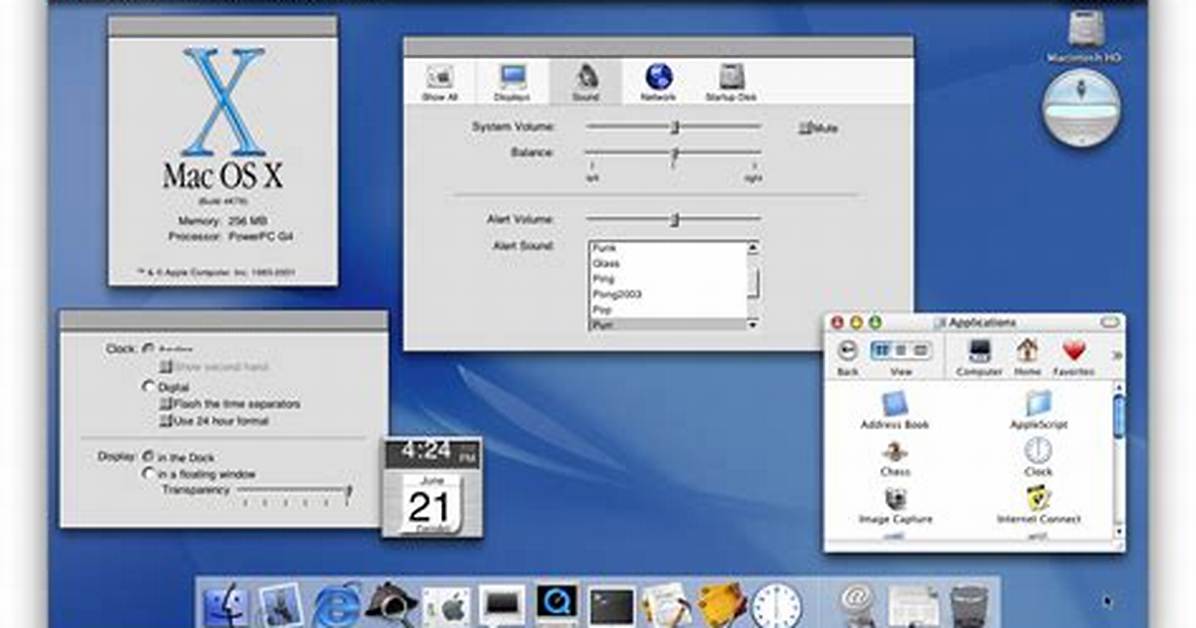Click Back button in Applications window
The image size is (1196, 628).
point(847,357)
